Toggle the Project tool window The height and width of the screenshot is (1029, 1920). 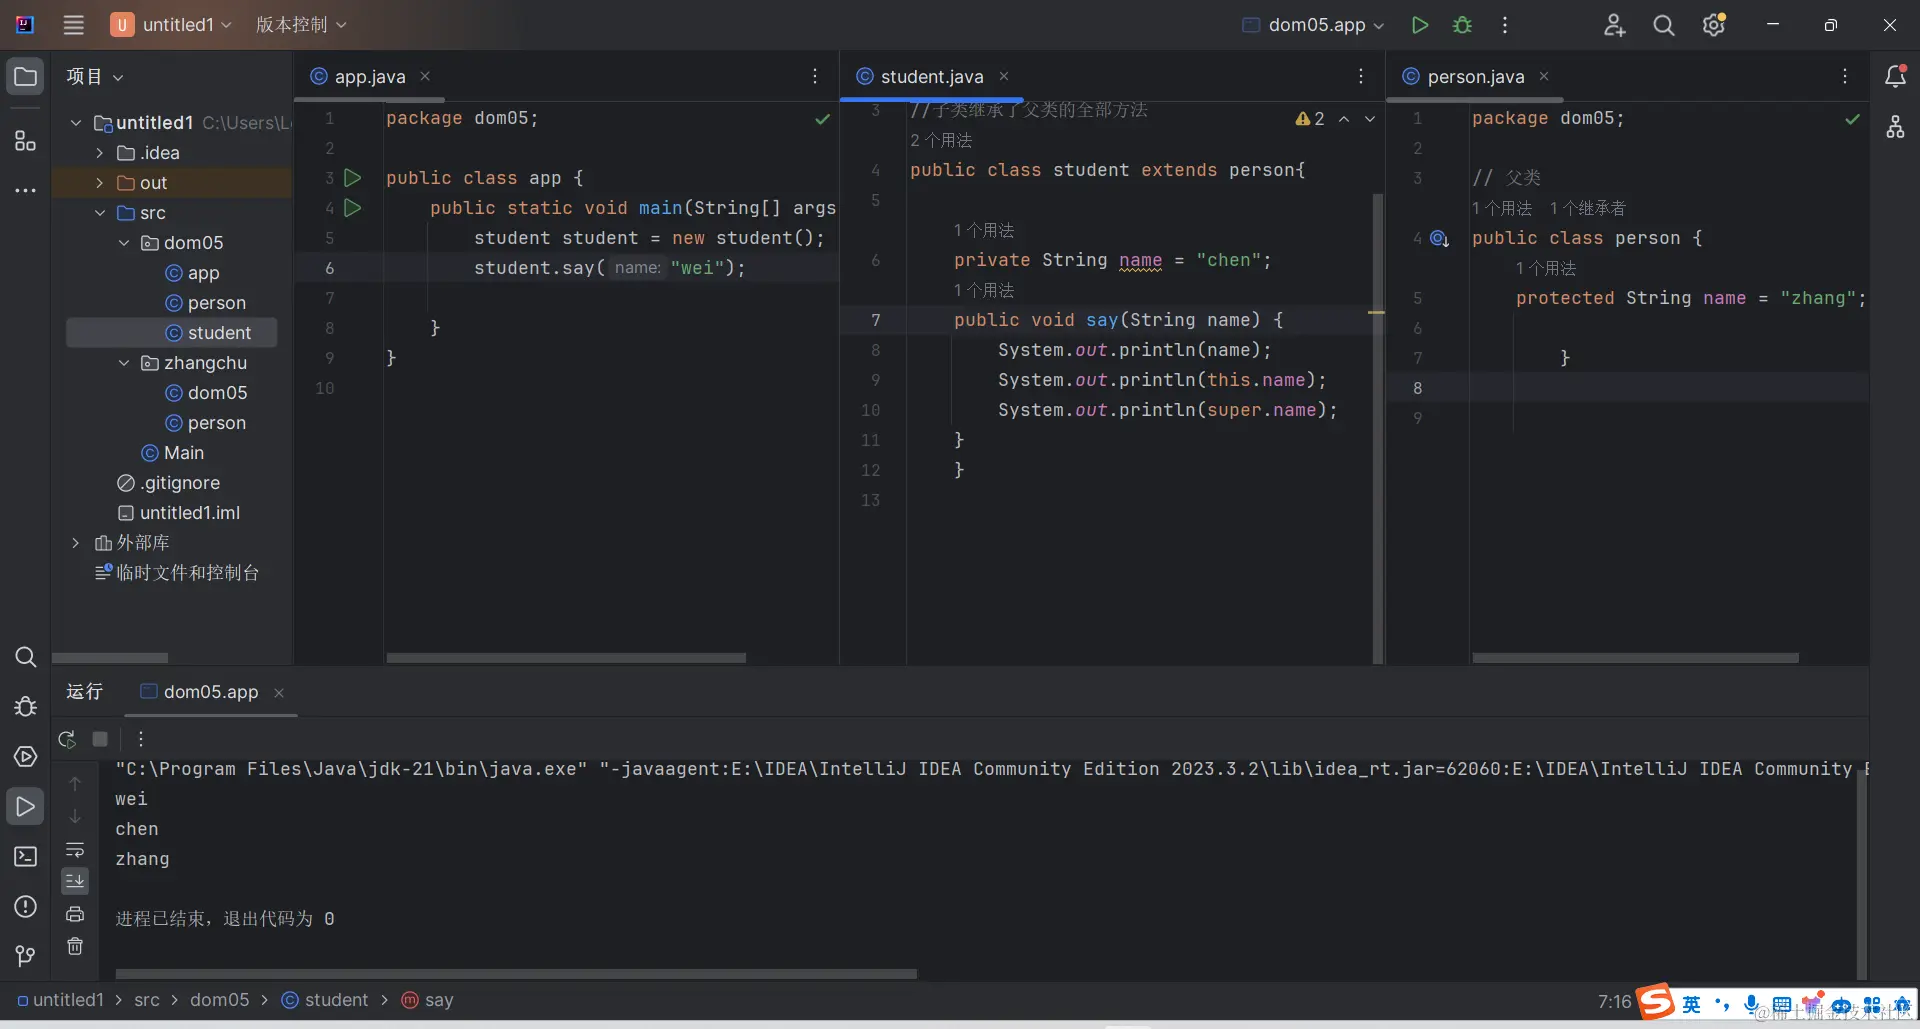pos(26,77)
